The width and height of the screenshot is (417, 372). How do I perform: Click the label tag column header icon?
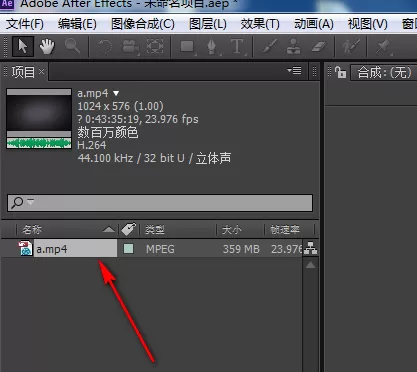coord(129,229)
